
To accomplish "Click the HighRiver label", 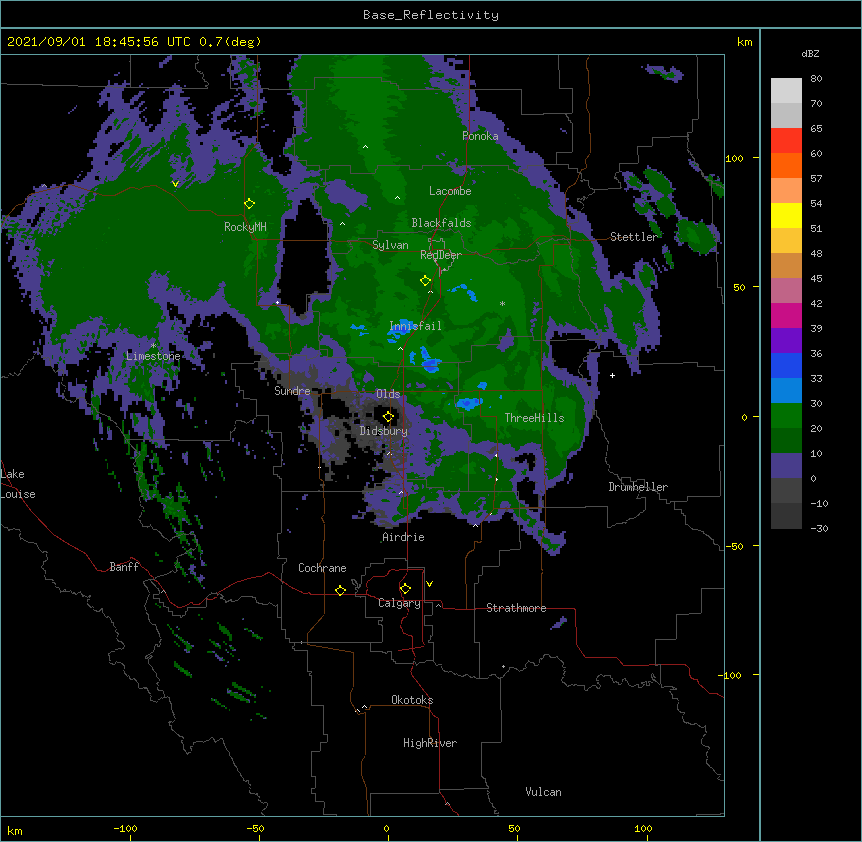I will coord(430,743).
